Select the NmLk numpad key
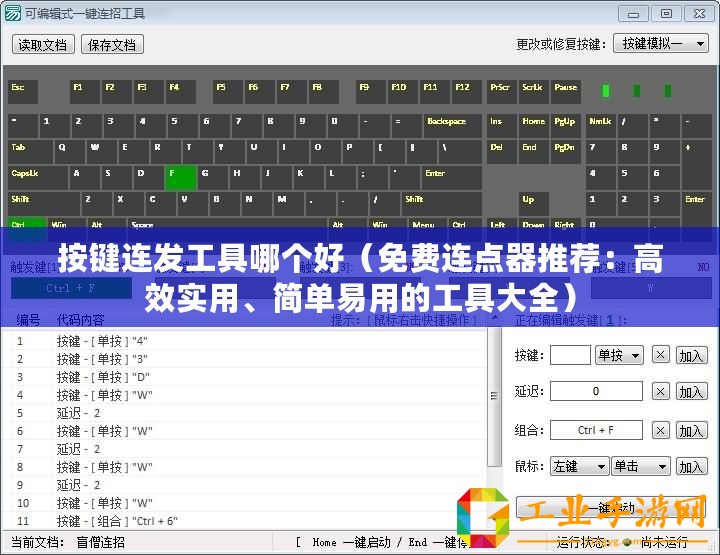This screenshot has height=555, width=720. coord(601,126)
